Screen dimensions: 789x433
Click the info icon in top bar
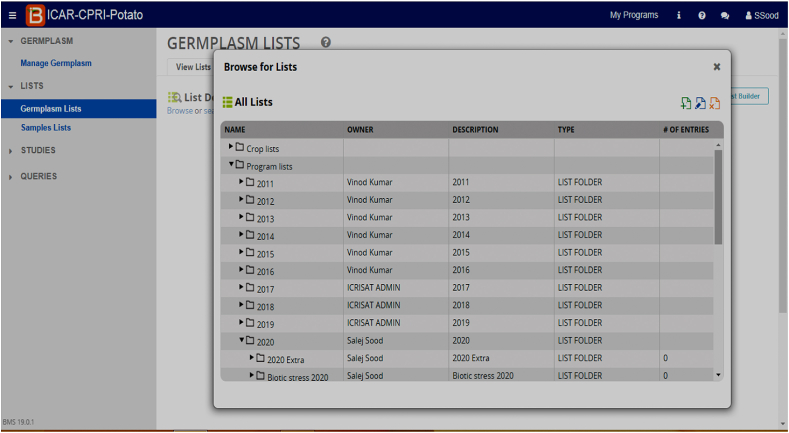(679, 15)
